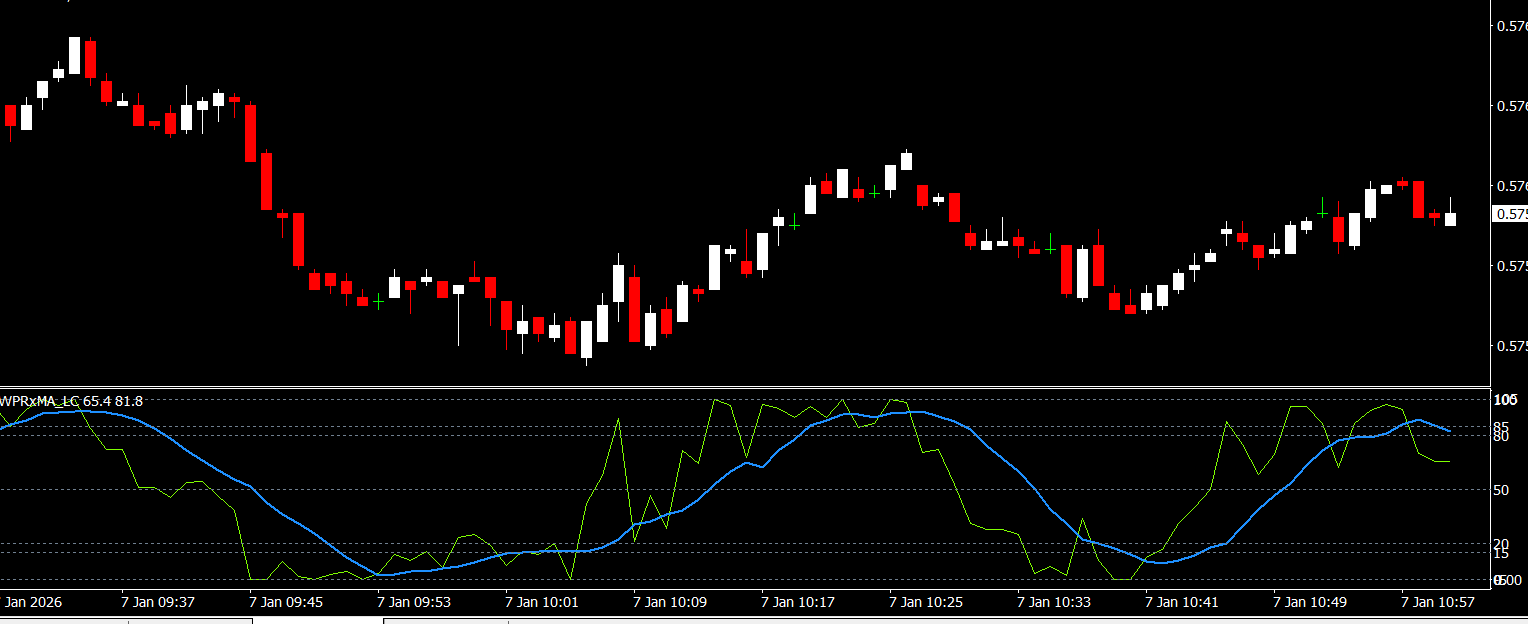1528x624 pixels.
Task: Click the WPRxMA_LC indicator label
Action: tap(72, 401)
